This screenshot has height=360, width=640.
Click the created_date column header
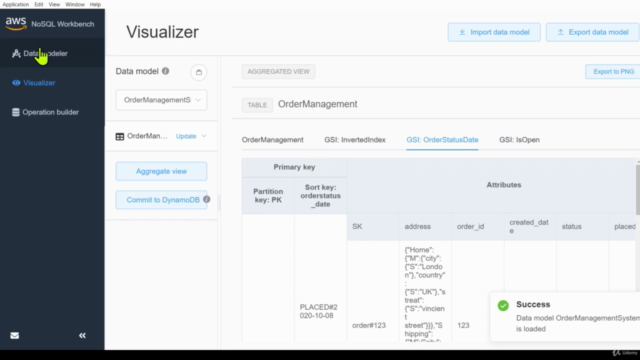[530, 227]
